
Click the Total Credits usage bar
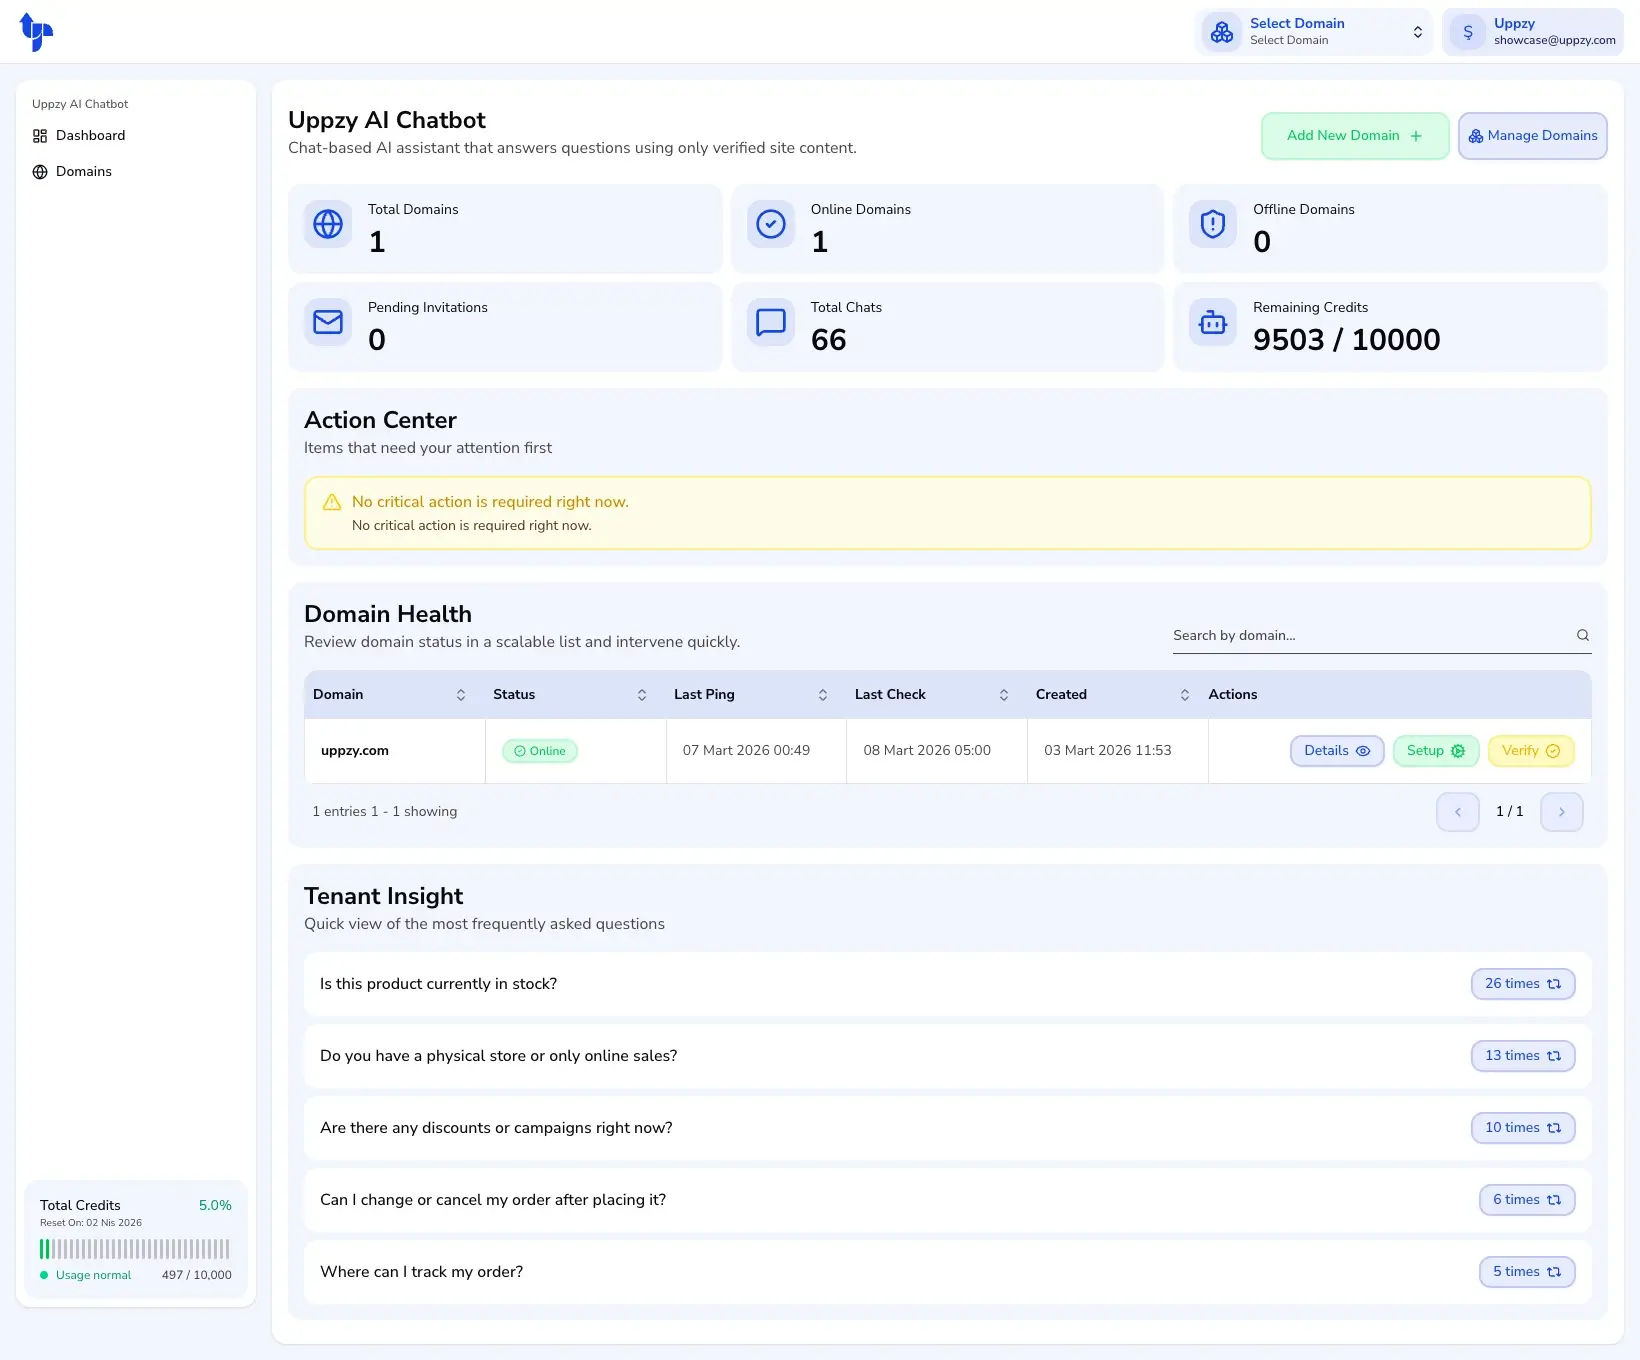135,1249
